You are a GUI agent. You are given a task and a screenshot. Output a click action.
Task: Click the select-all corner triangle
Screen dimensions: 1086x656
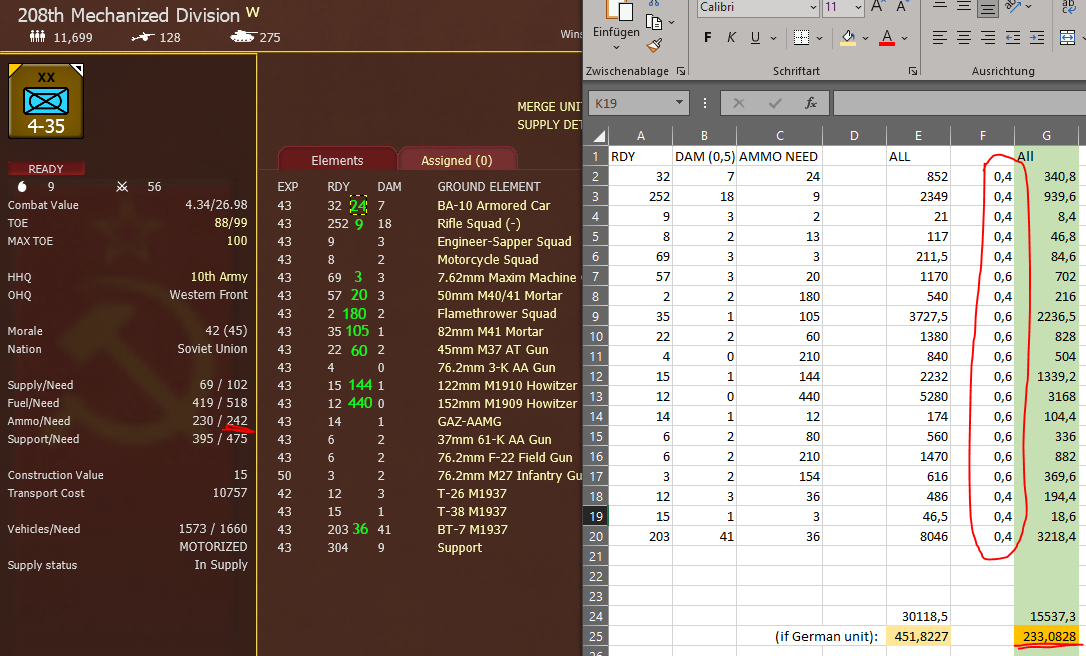click(599, 136)
